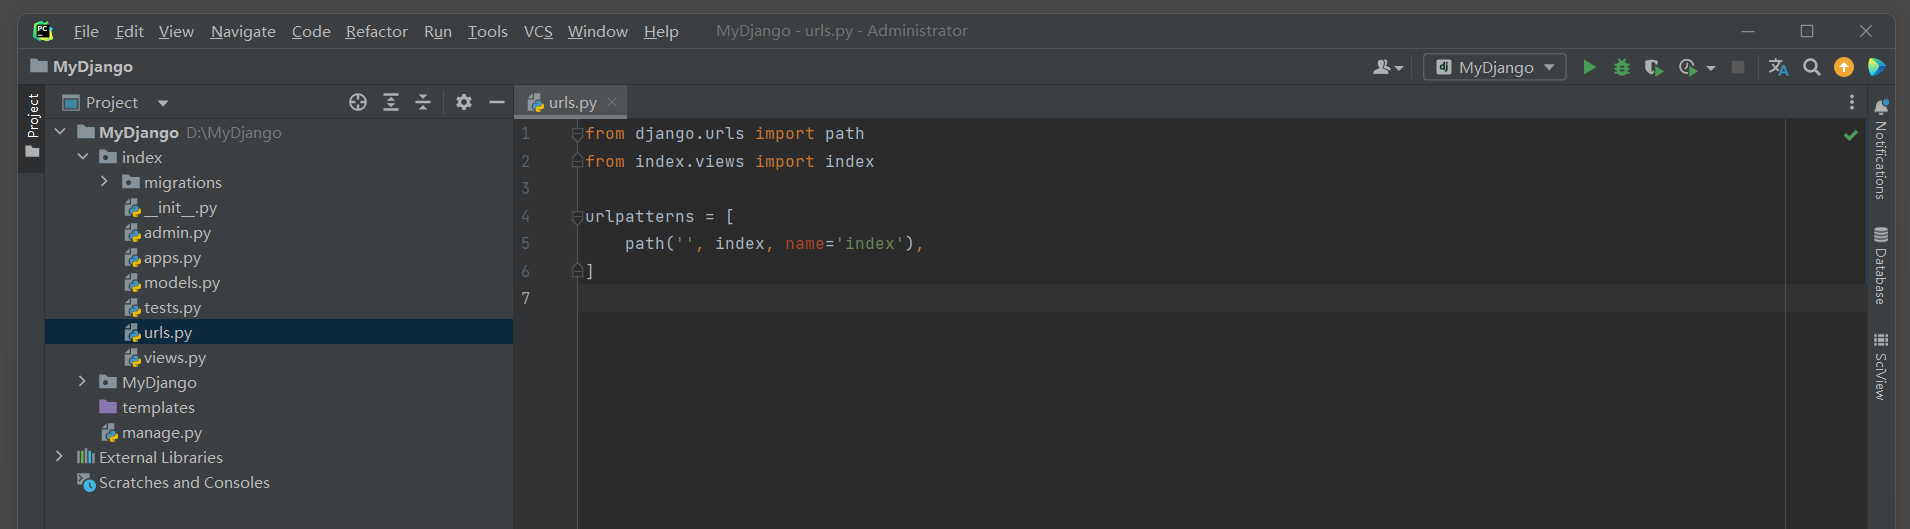Click the Stop process square icon
The height and width of the screenshot is (529, 1910).
[x=1738, y=67]
